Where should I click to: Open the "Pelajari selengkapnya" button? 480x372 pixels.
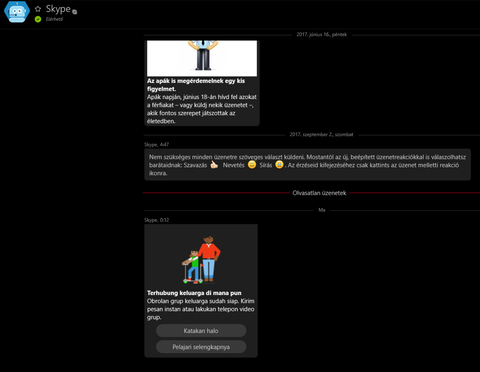point(201,347)
